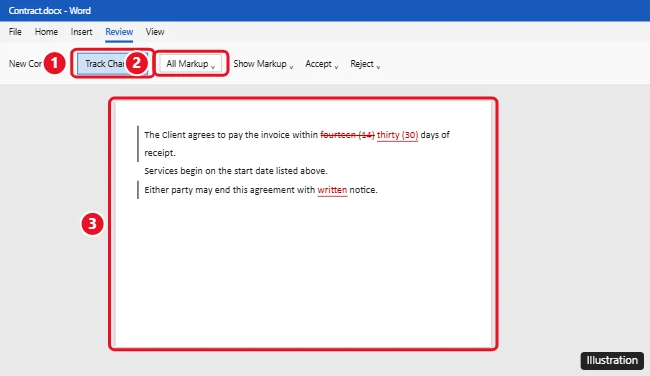Click the deleted text "fourteen (14)"

[347, 135]
